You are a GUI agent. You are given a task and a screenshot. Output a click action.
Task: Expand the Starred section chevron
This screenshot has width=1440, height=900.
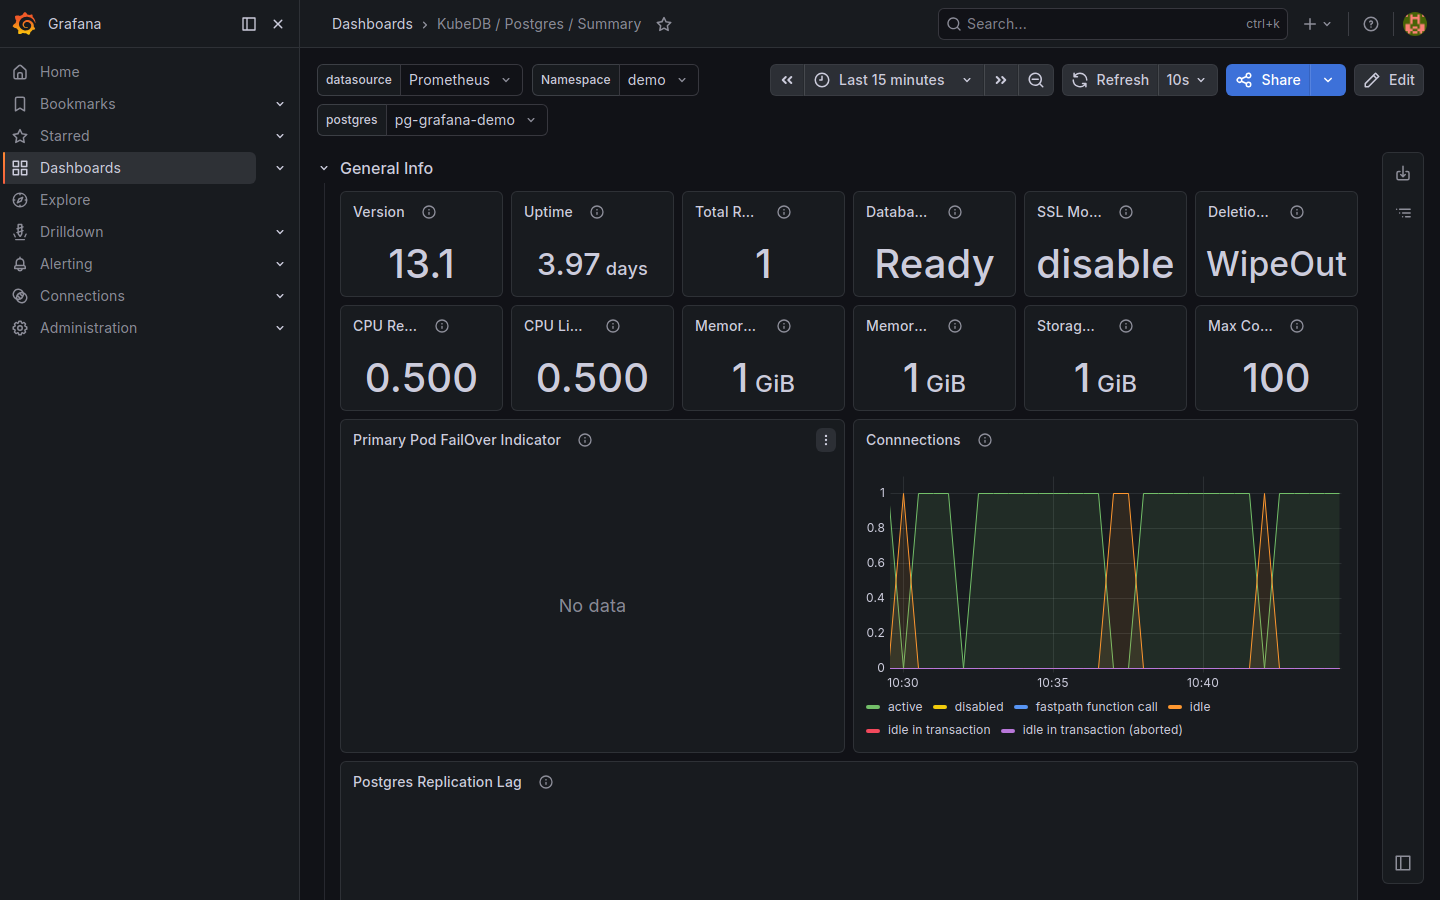tap(280, 136)
